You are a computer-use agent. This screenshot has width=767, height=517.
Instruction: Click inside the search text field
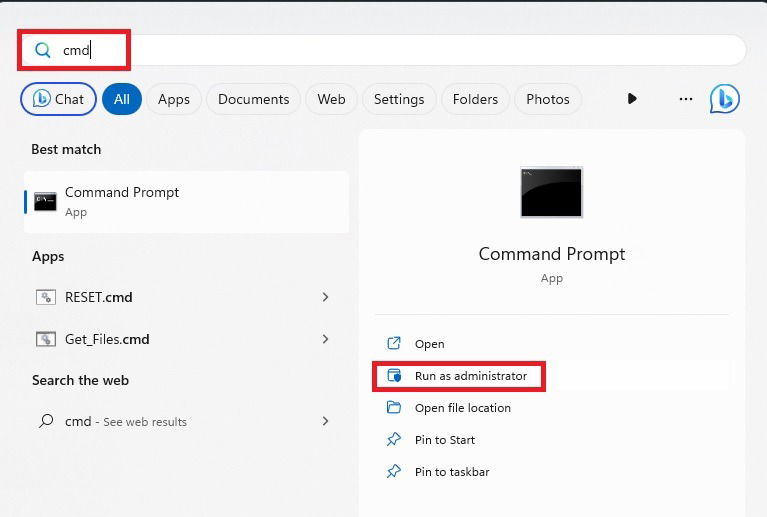click(x=382, y=50)
